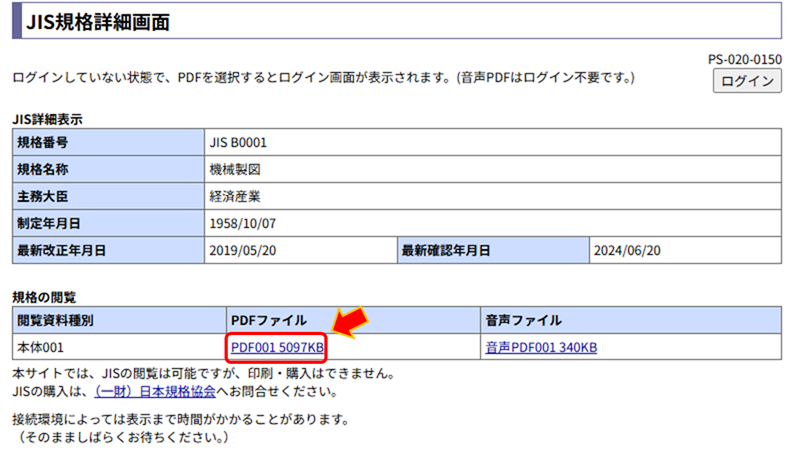The image size is (792, 454).
Task: Click the 音声ファイル column header
Action: tap(523, 321)
